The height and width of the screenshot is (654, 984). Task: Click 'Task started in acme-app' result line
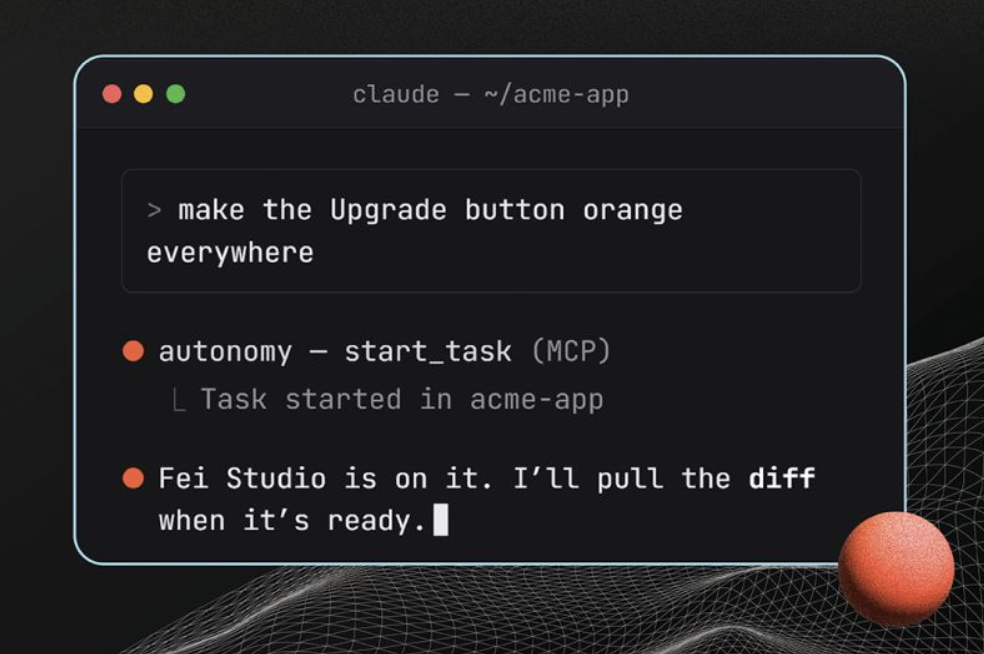pos(402,400)
